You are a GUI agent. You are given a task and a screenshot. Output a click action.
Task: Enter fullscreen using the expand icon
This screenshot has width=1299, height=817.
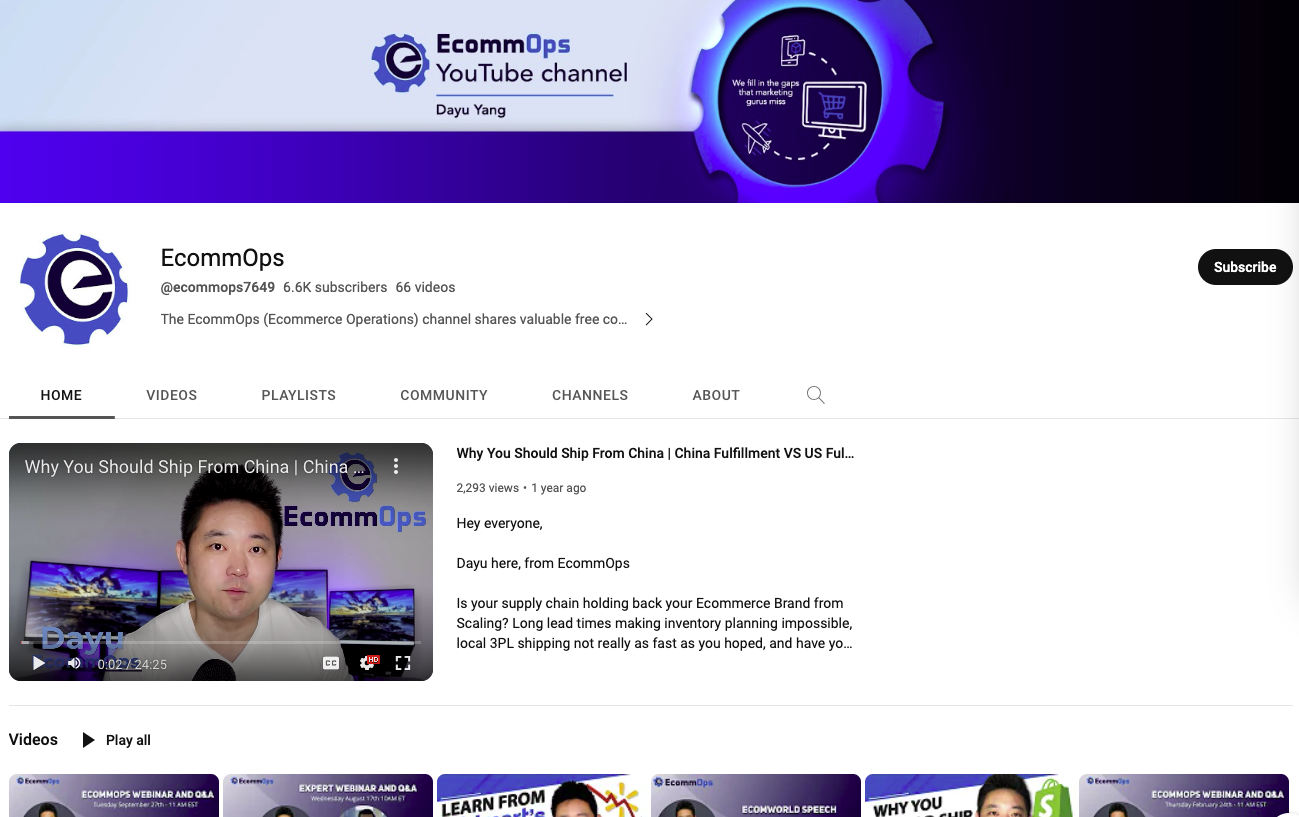[x=402, y=662]
